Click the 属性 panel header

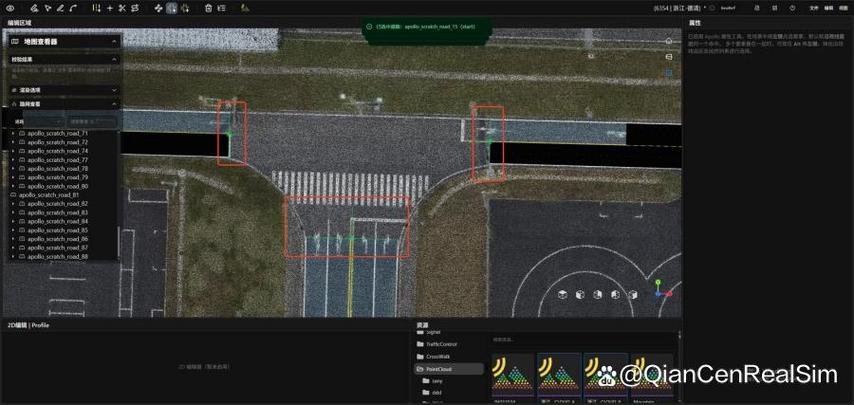695,23
